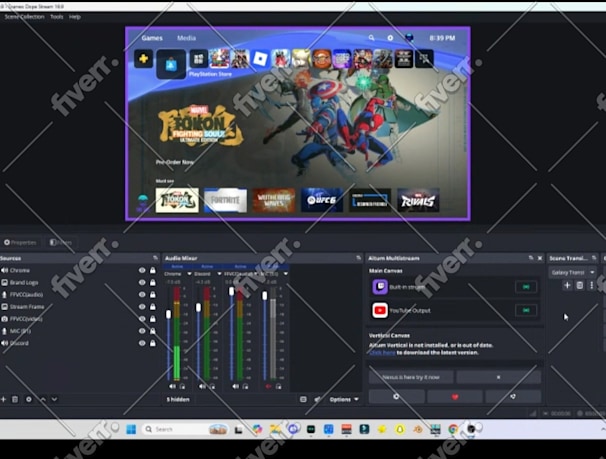This screenshot has width=606, height=459.
Task: Mute the Chrome mixer channel
Action: point(172,386)
